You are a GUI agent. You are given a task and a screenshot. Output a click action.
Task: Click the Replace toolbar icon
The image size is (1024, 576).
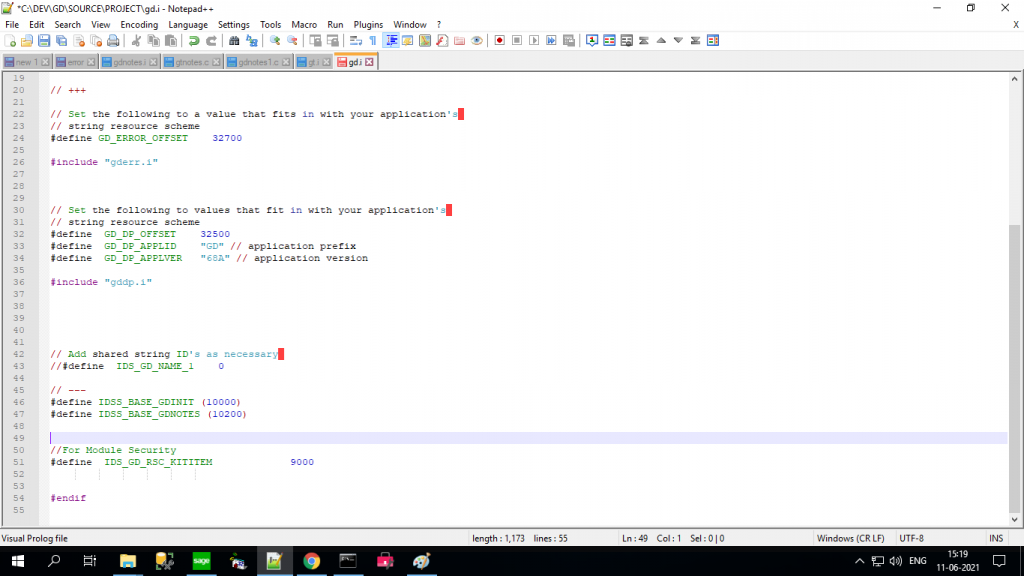click(x=252, y=40)
